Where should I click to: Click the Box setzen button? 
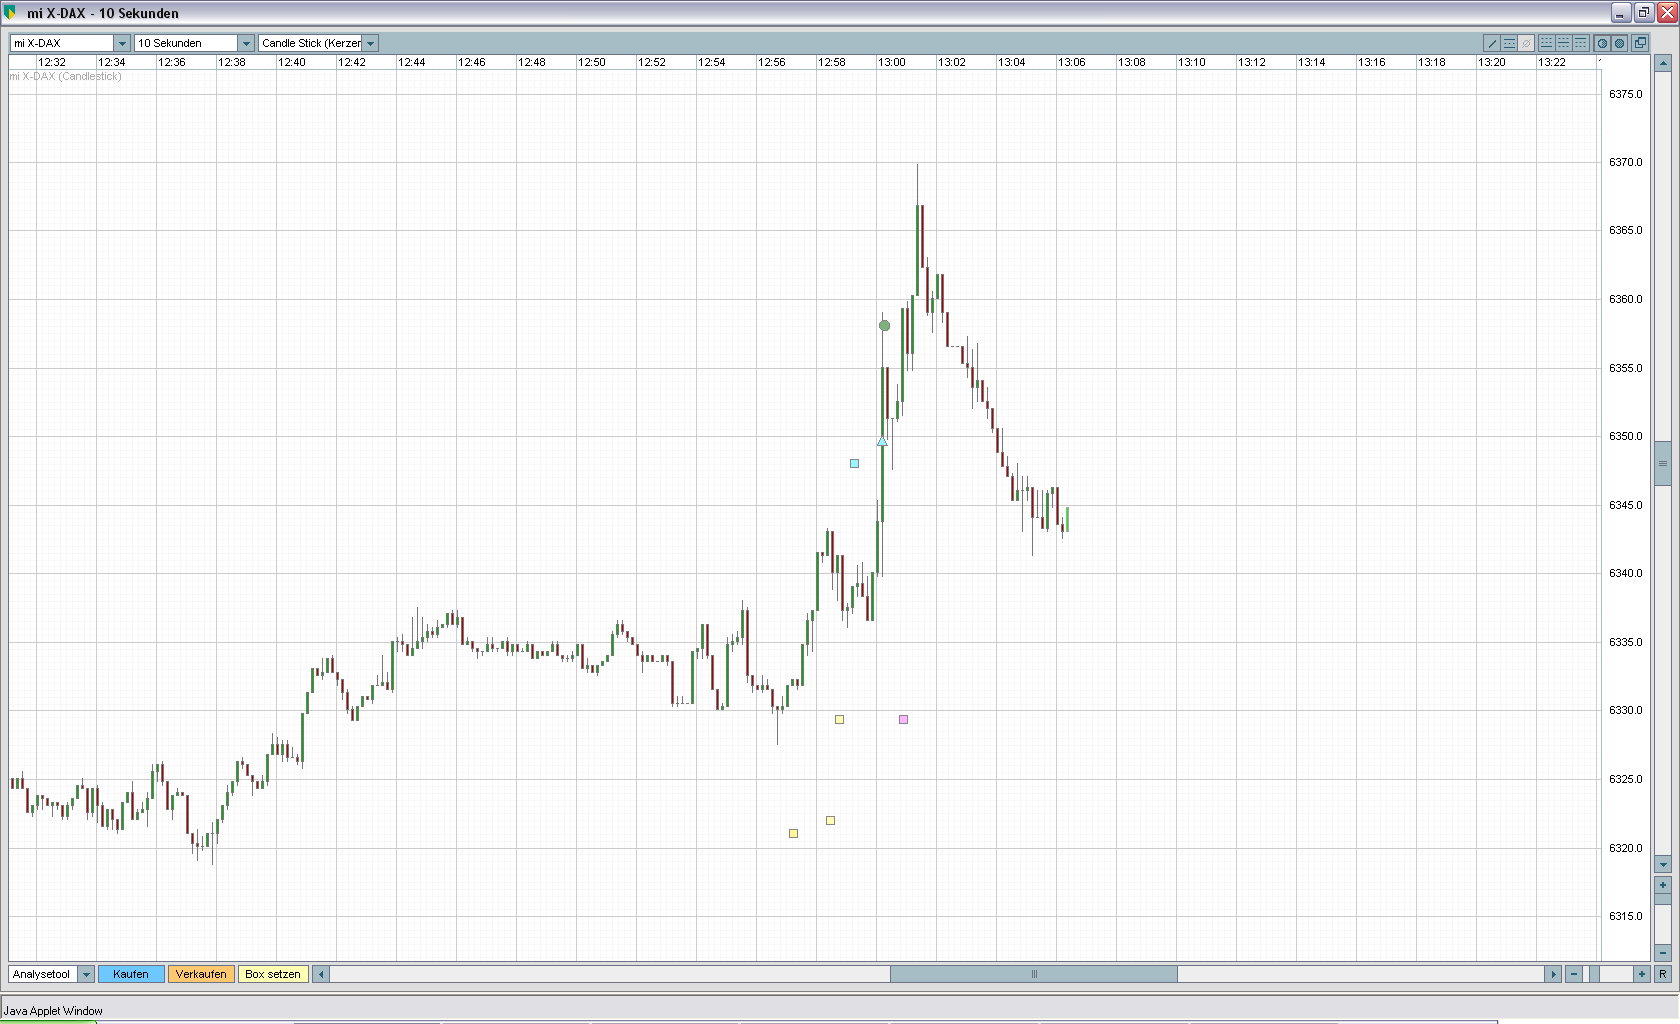tap(273, 974)
